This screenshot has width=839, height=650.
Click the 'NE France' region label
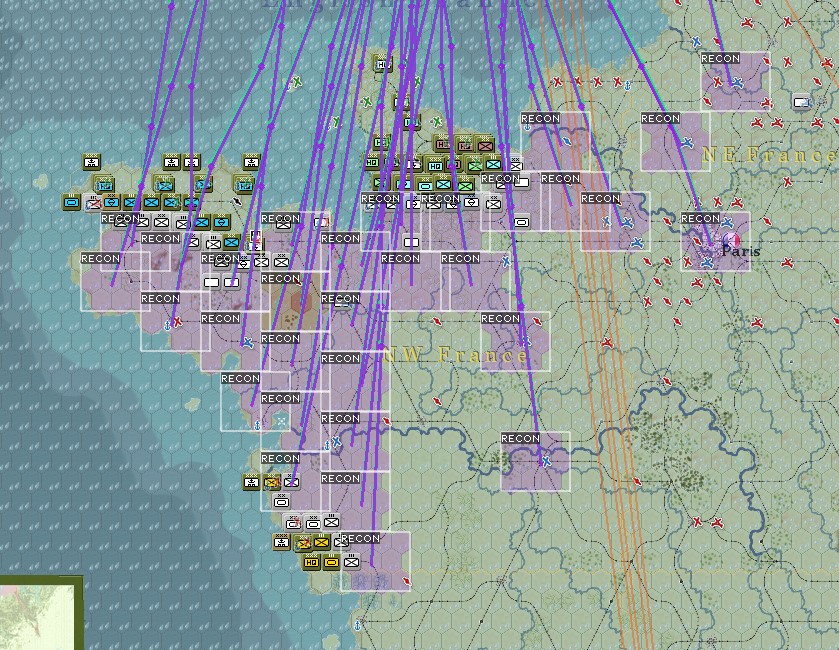point(769,155)
